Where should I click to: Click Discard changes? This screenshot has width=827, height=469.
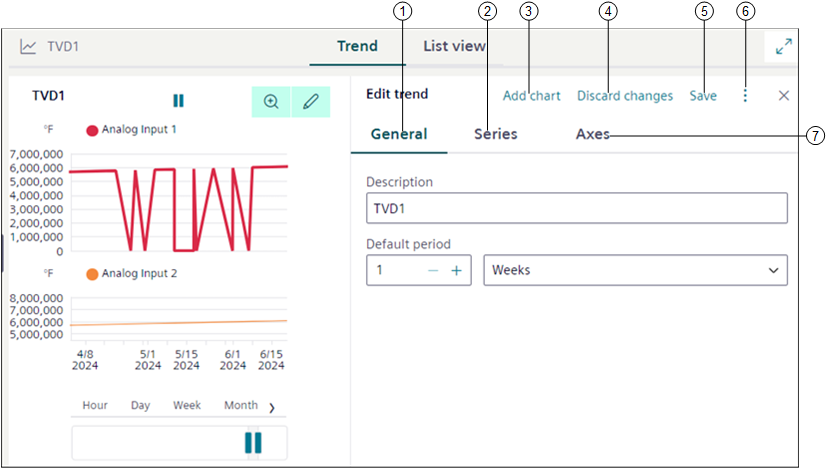[x=625, y=96]
